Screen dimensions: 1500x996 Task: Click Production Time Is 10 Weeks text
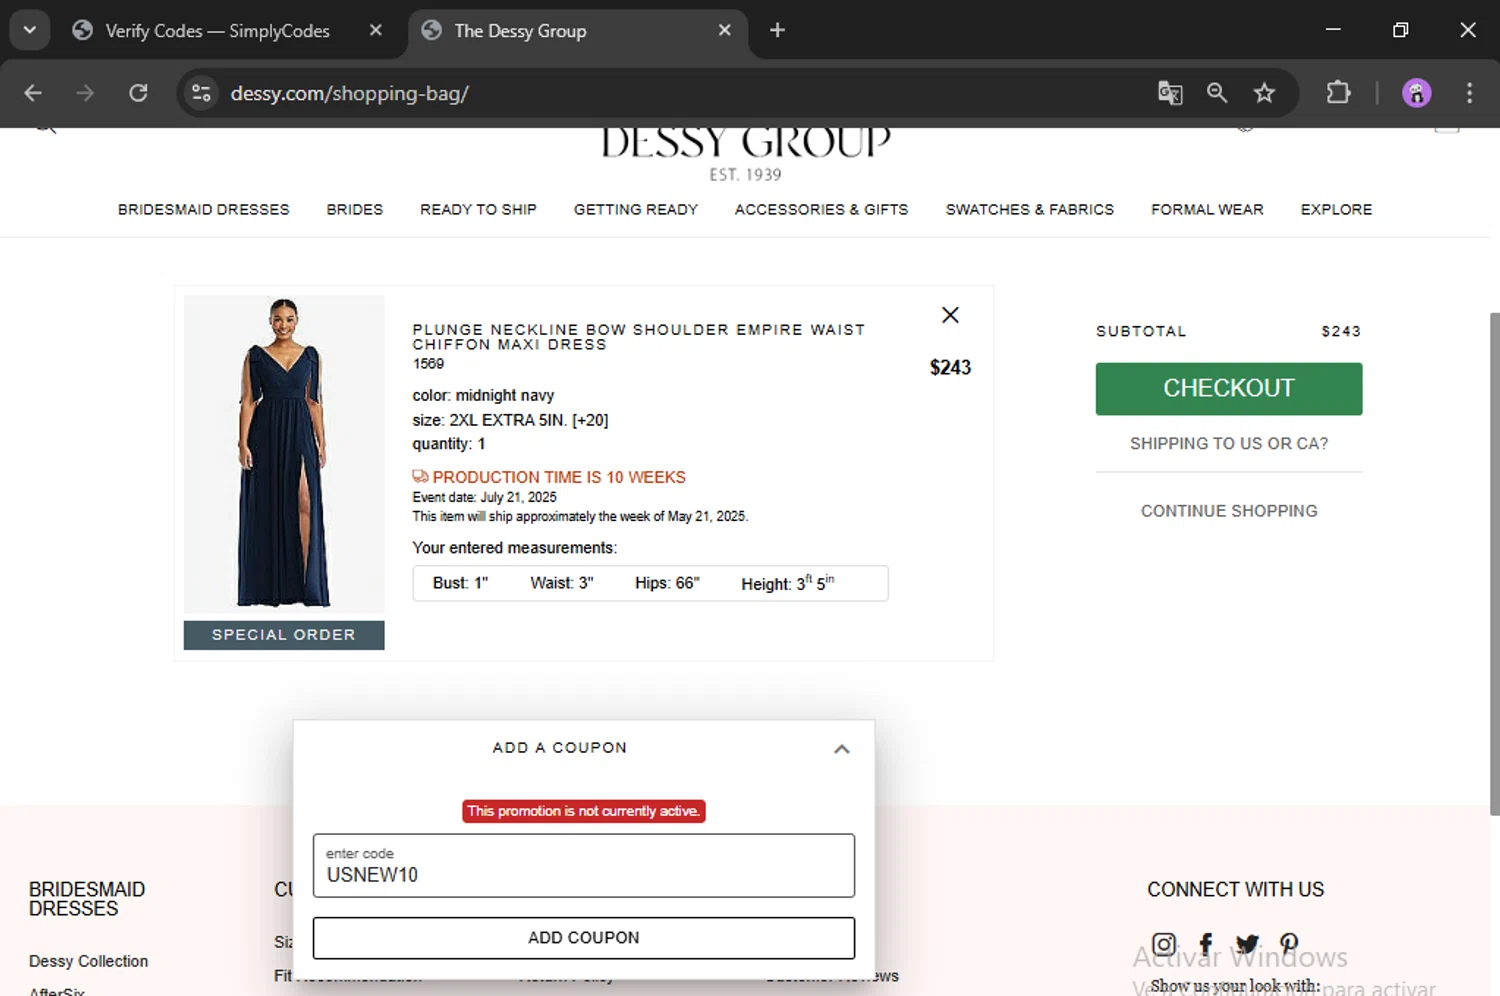[x=559, y=477]
